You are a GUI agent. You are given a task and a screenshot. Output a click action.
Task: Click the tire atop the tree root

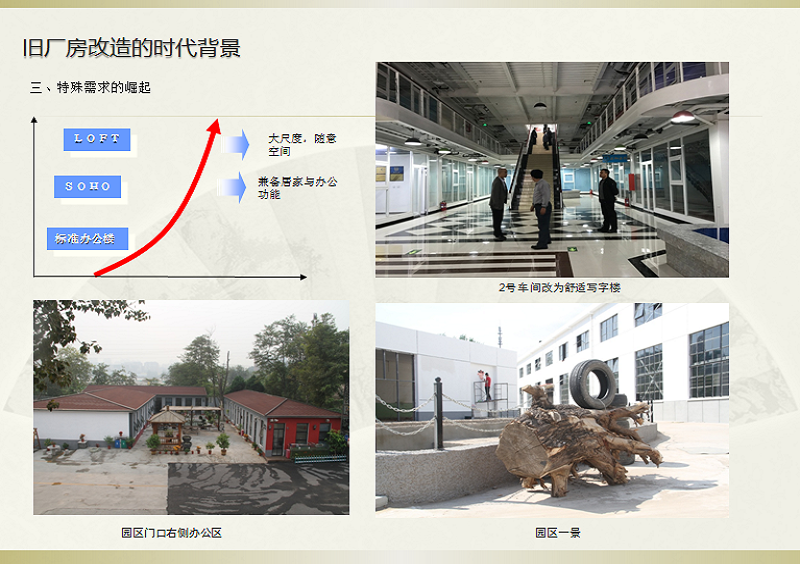click(593, 382)
